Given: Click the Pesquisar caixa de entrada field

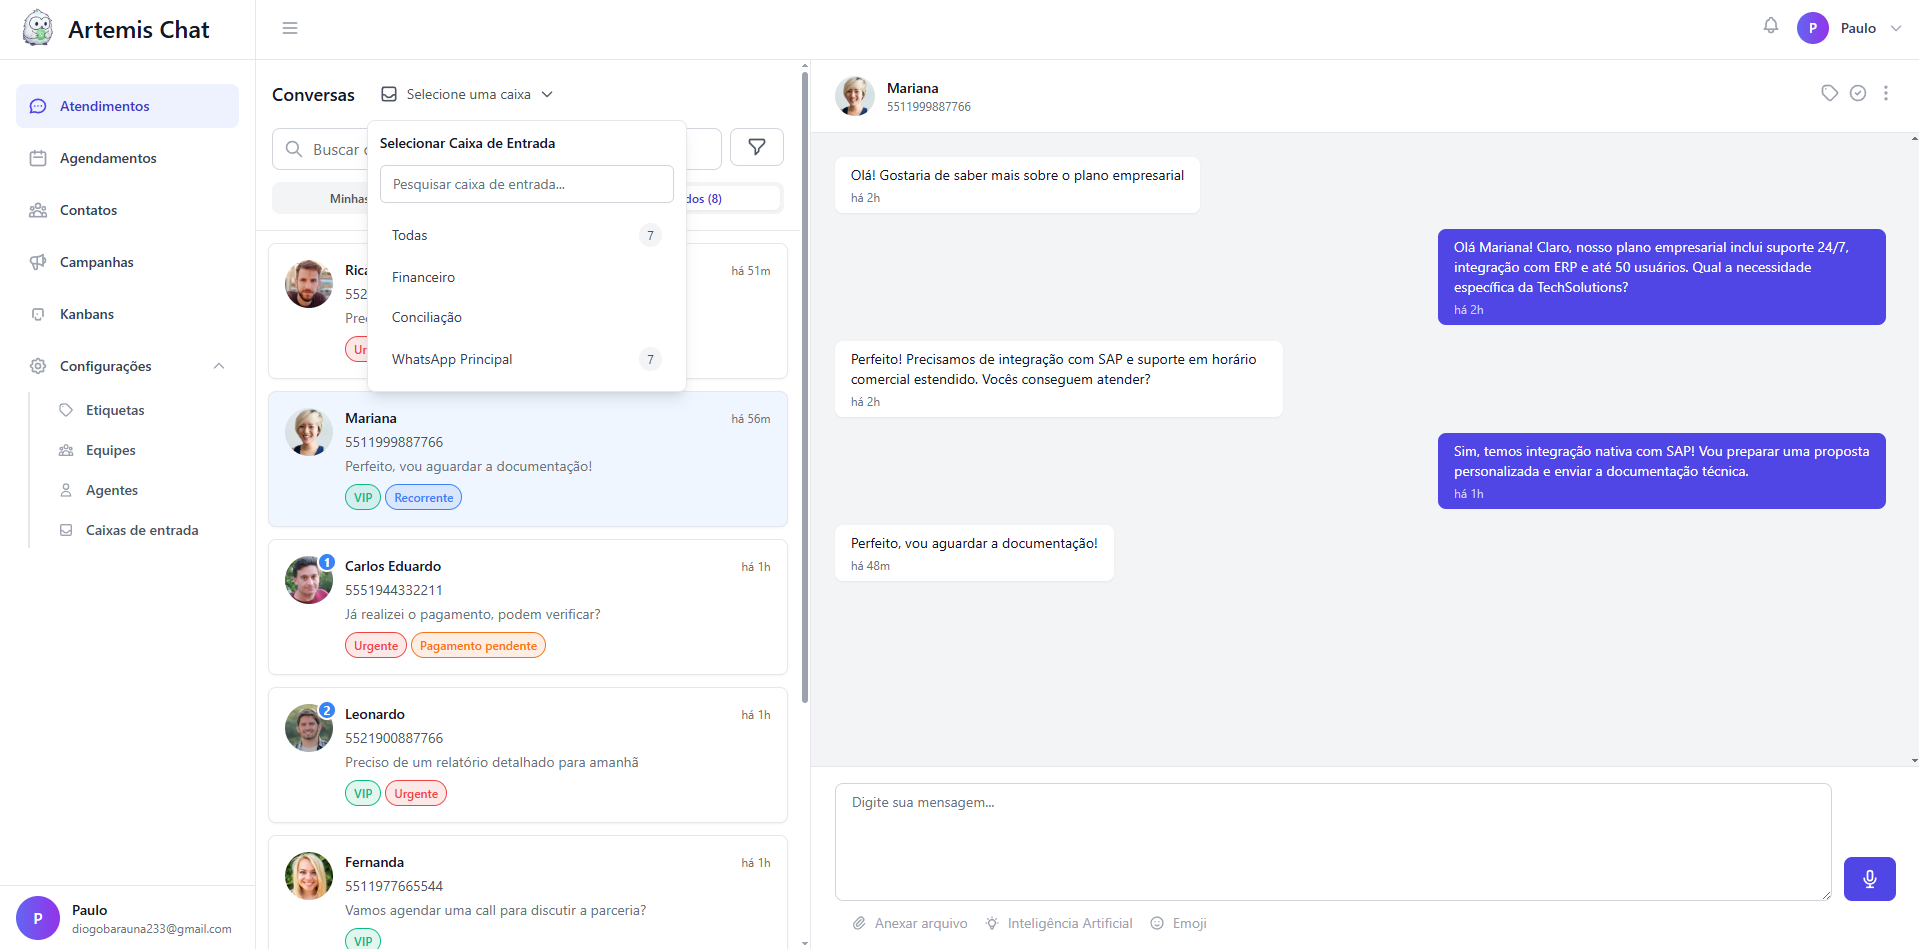Looking at the screenshot, I should click(x=526, y=184).
